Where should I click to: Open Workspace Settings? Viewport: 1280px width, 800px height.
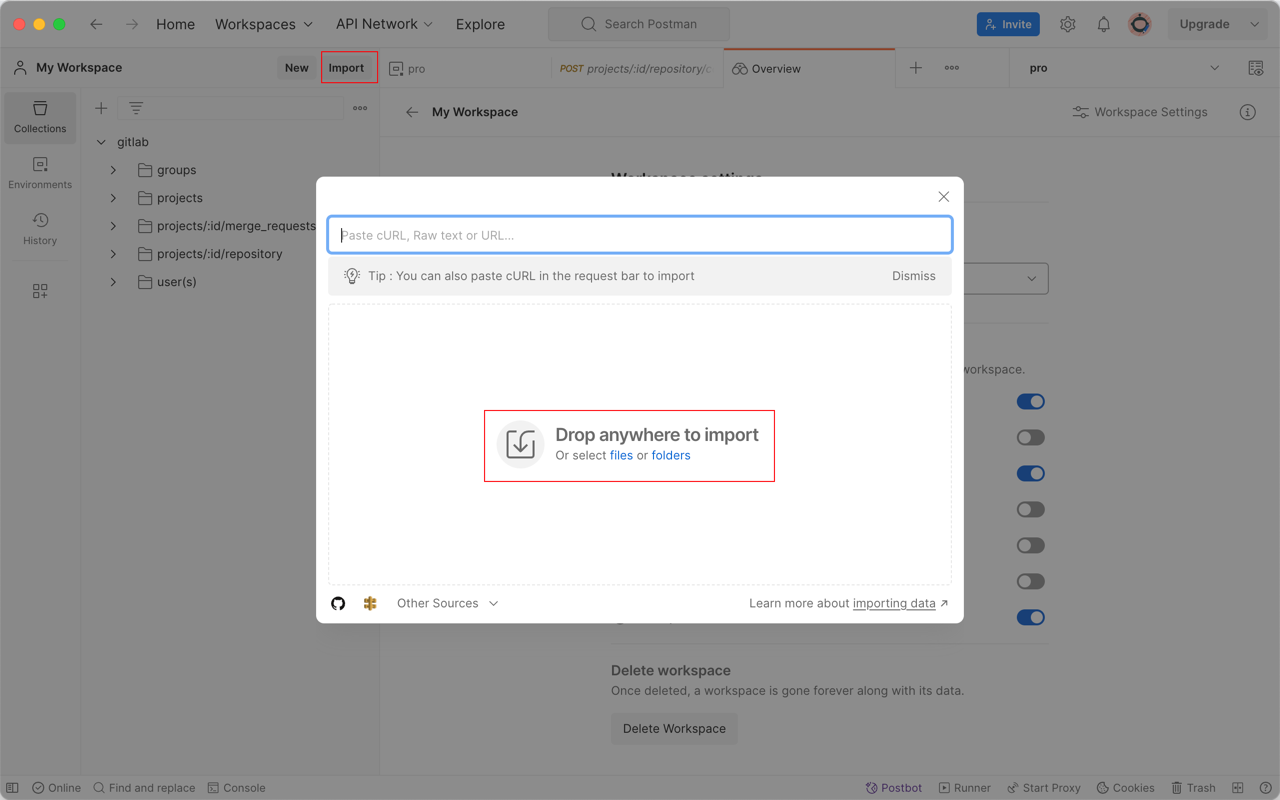[1140, 112]
